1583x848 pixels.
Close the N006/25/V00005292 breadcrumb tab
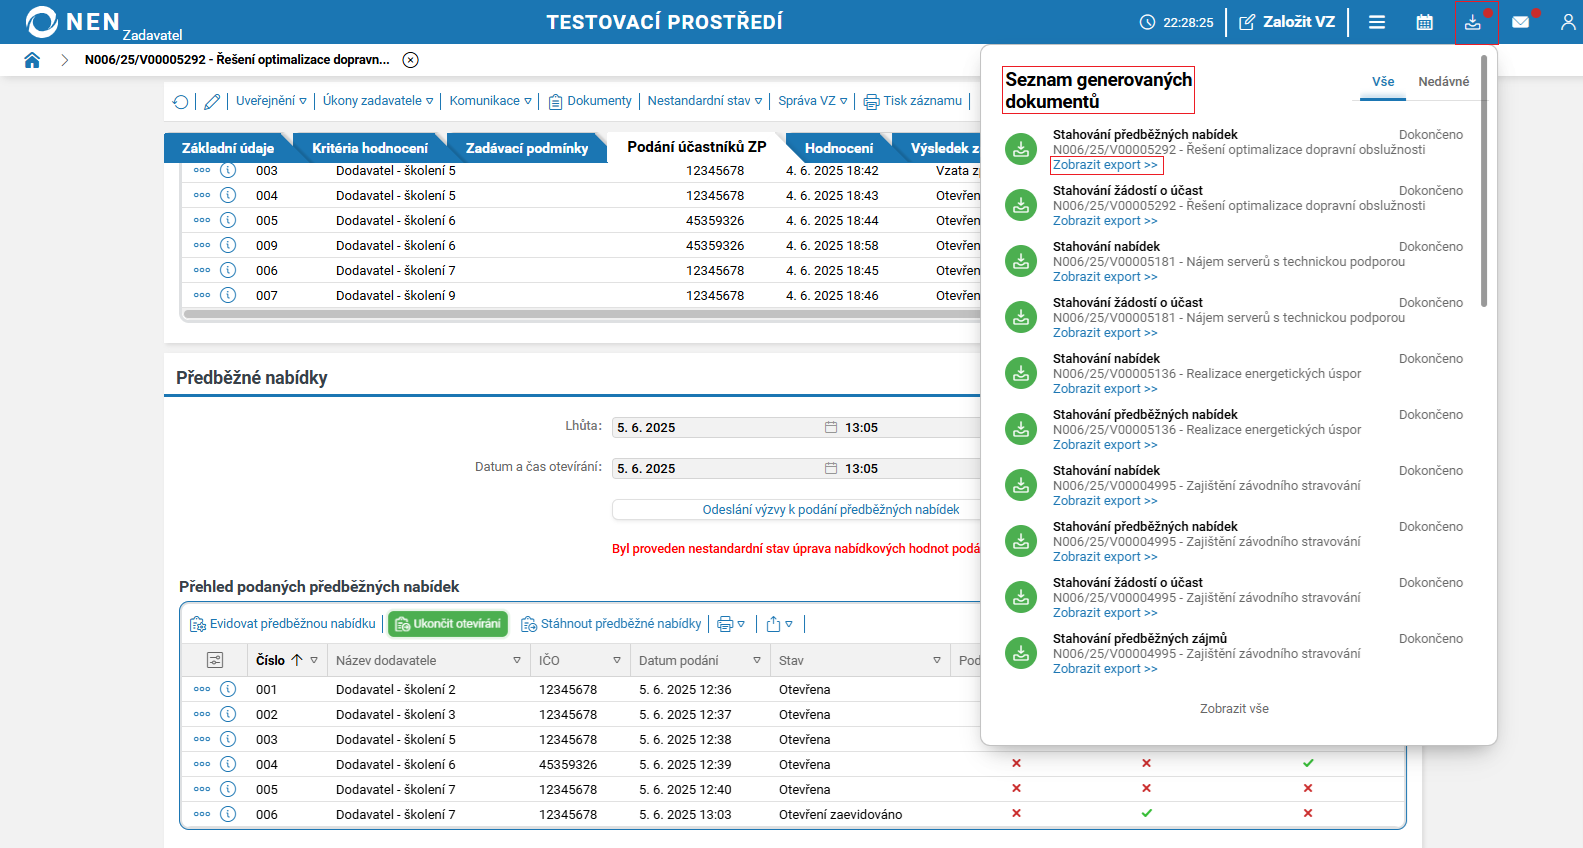tap(410, 60)
